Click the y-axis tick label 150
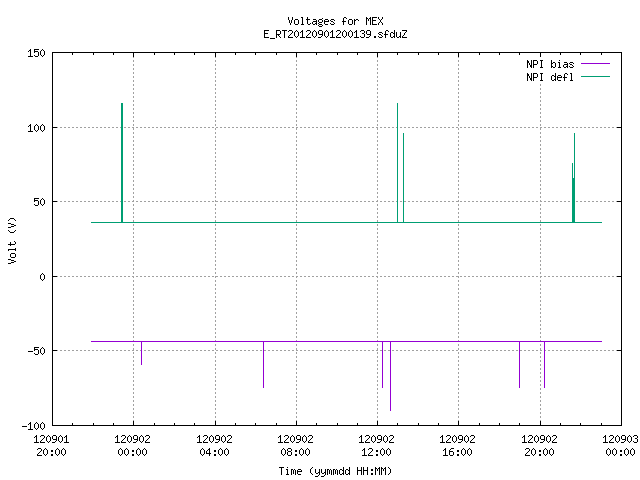Screen dimensions: 640x480 (x=36, y=53)
